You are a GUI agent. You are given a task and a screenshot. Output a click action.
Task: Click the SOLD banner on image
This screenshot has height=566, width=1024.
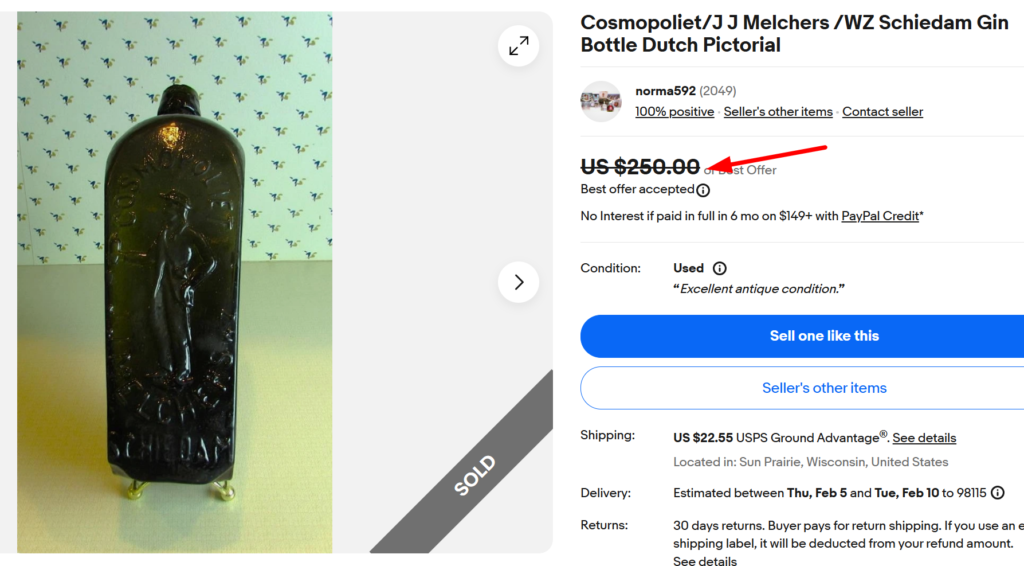(x=474, y=475)
